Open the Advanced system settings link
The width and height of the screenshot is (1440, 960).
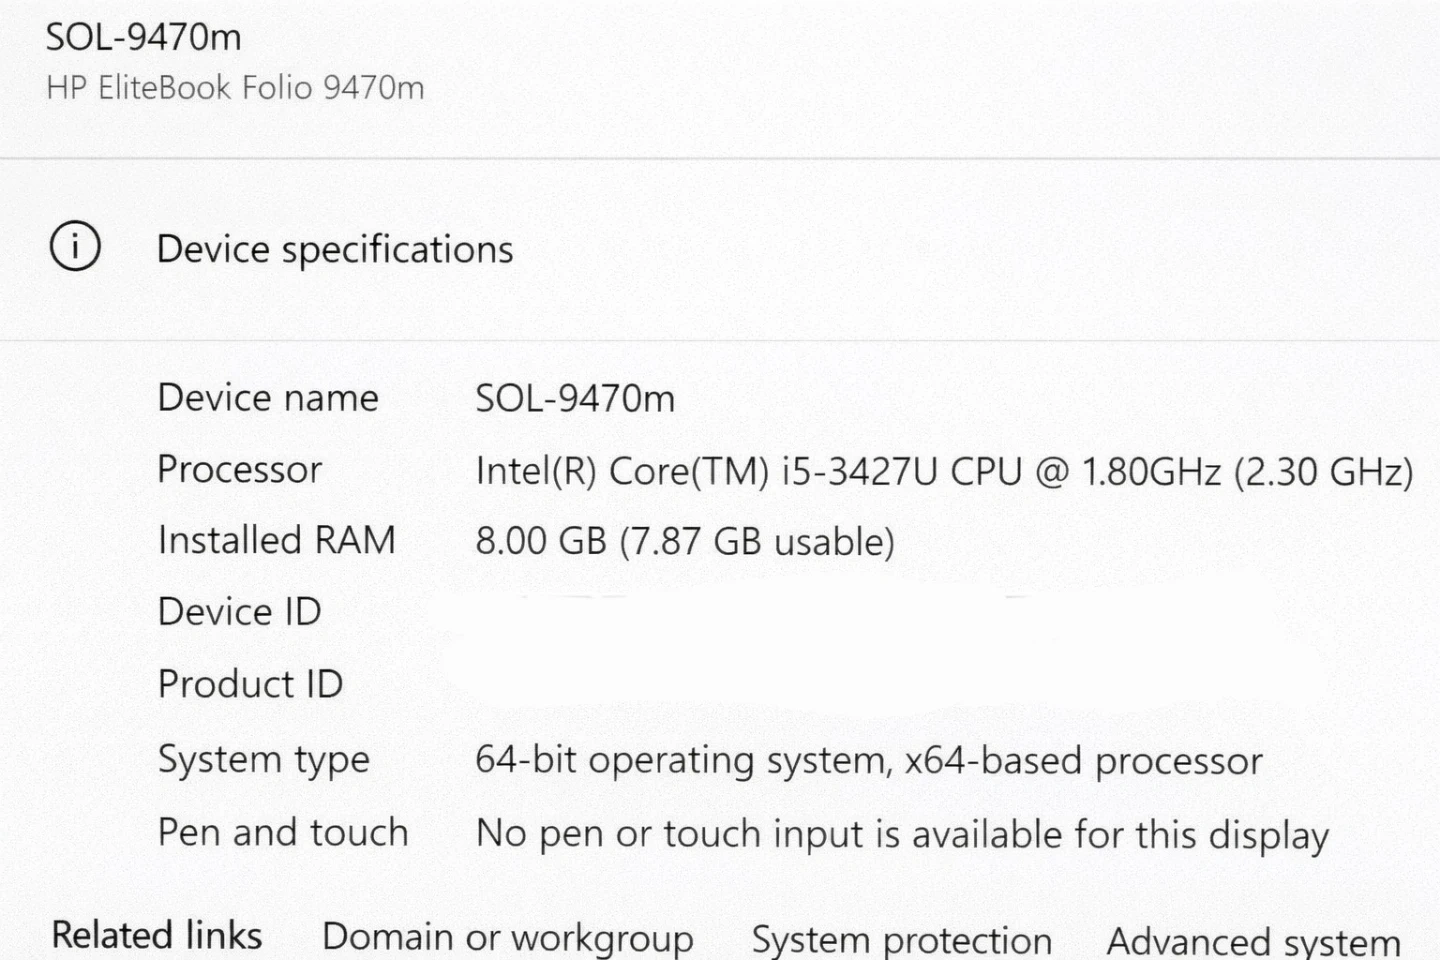pyautogui.click(x=1252, y=942)
